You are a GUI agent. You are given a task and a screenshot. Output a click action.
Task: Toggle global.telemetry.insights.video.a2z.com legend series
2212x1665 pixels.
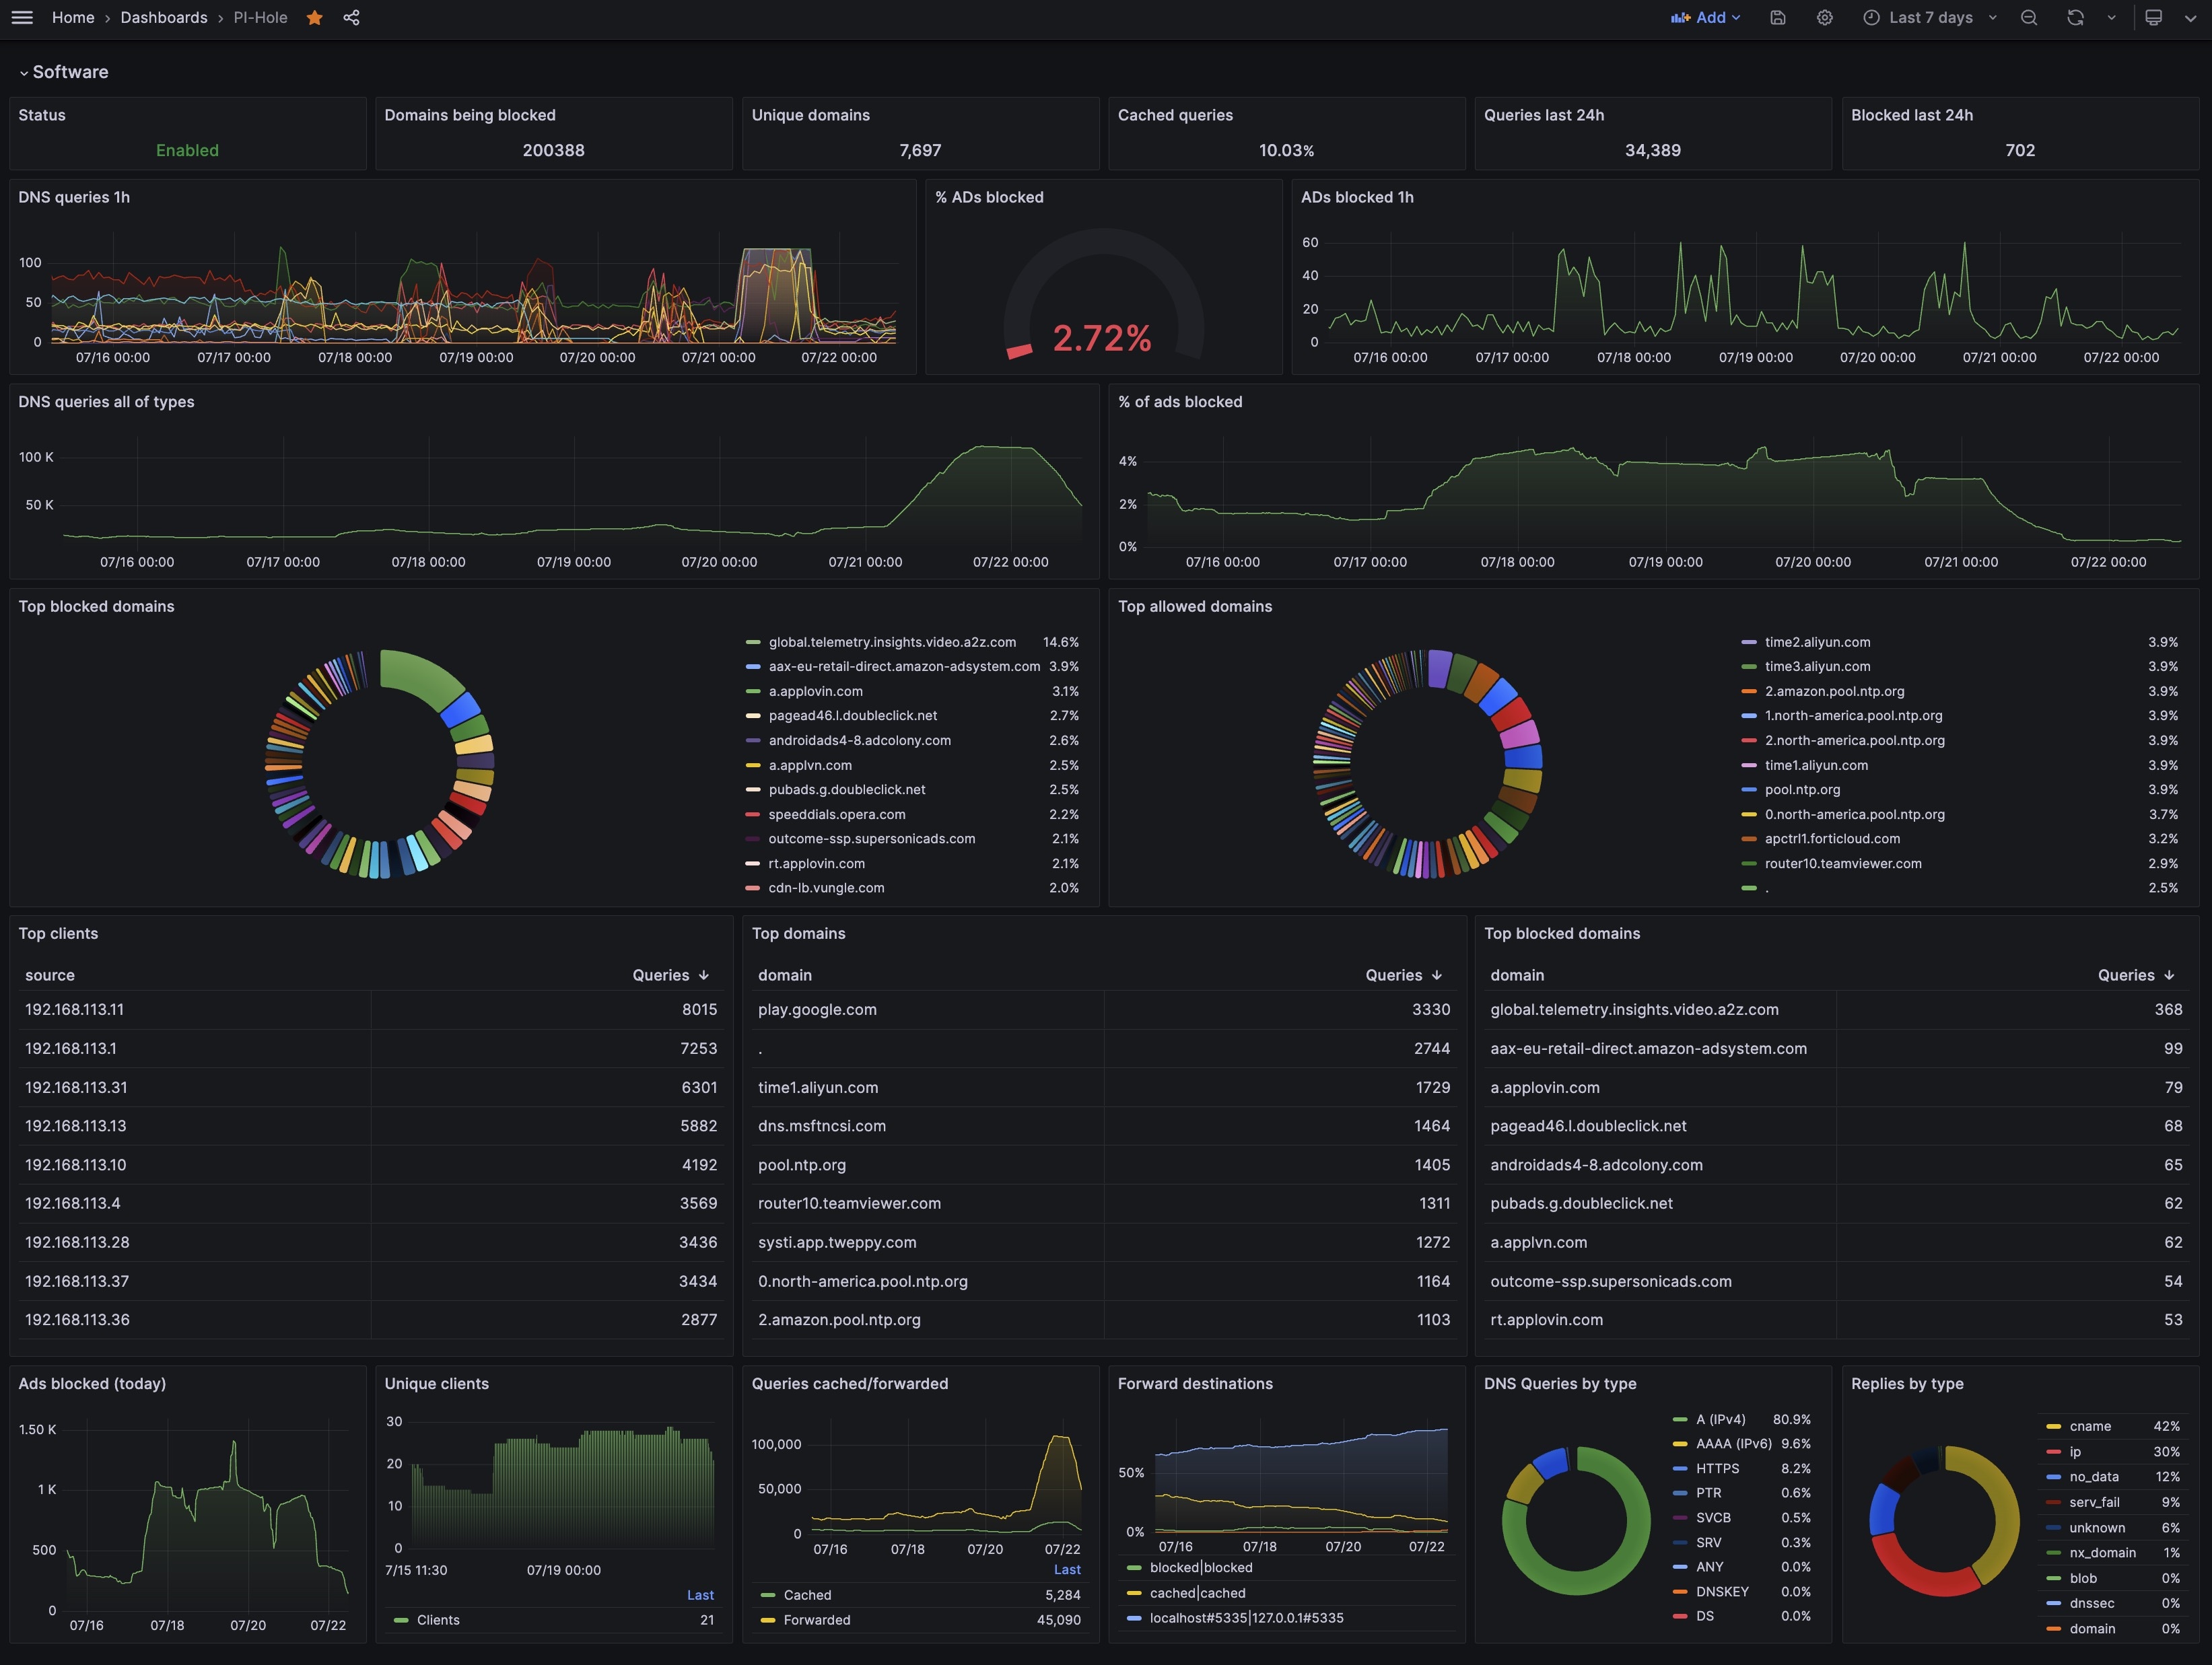[x=892, y=642]
